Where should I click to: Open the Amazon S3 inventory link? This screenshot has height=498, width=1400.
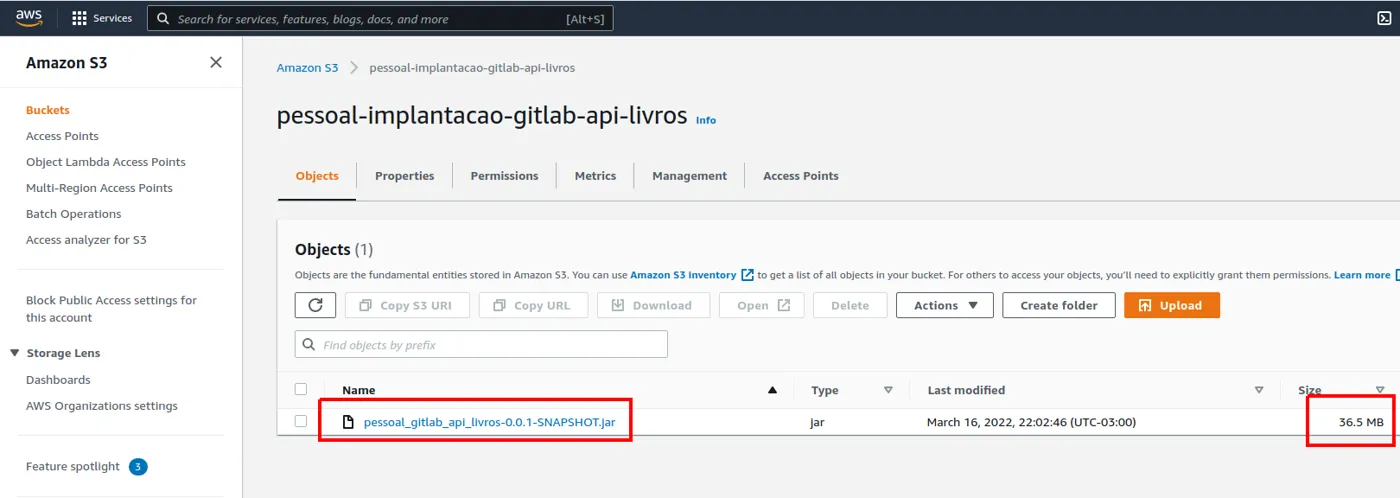coord(683,275)
